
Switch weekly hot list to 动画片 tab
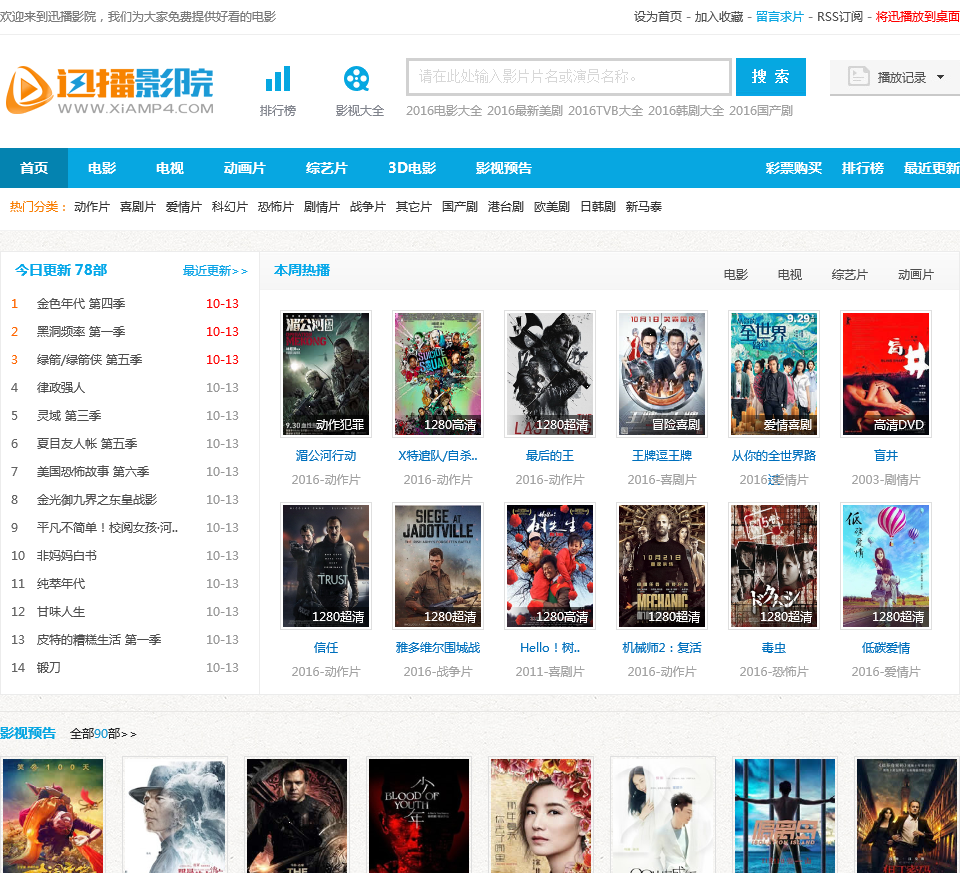[x=916, y=275]
